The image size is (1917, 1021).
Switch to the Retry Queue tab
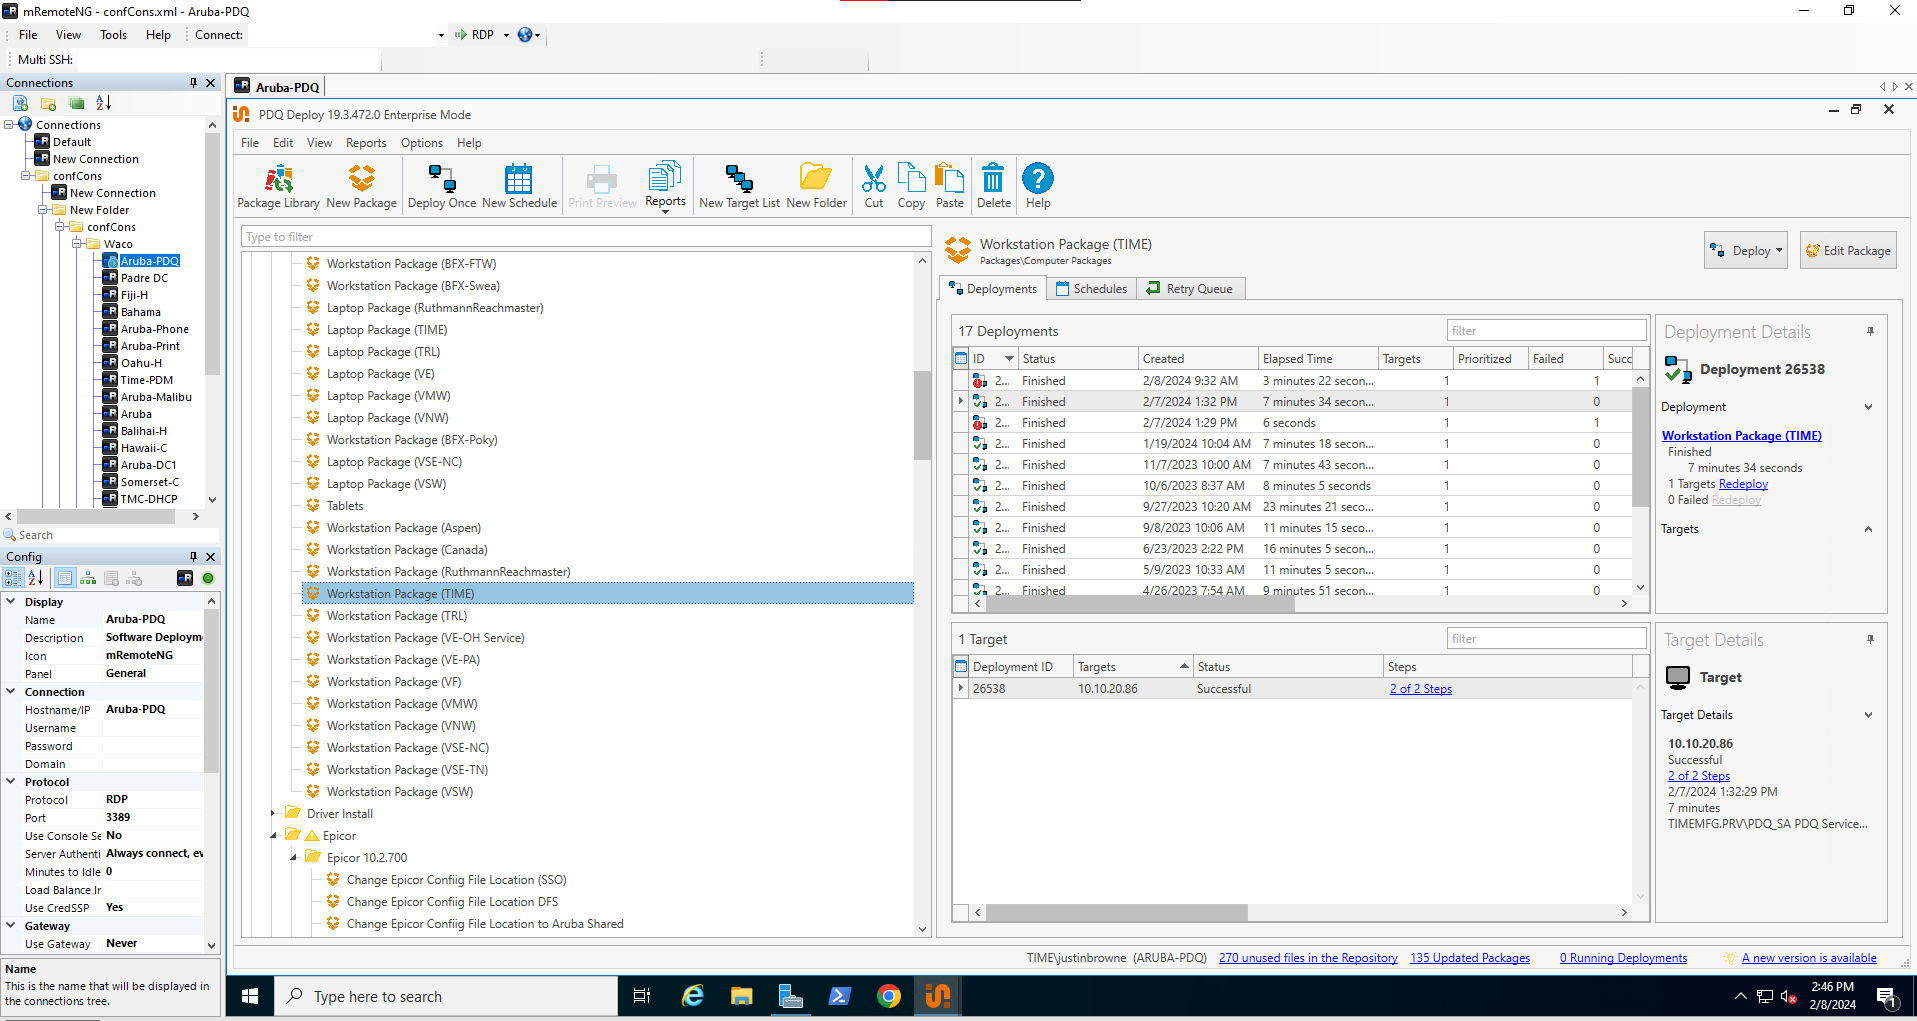[1190, 289]
